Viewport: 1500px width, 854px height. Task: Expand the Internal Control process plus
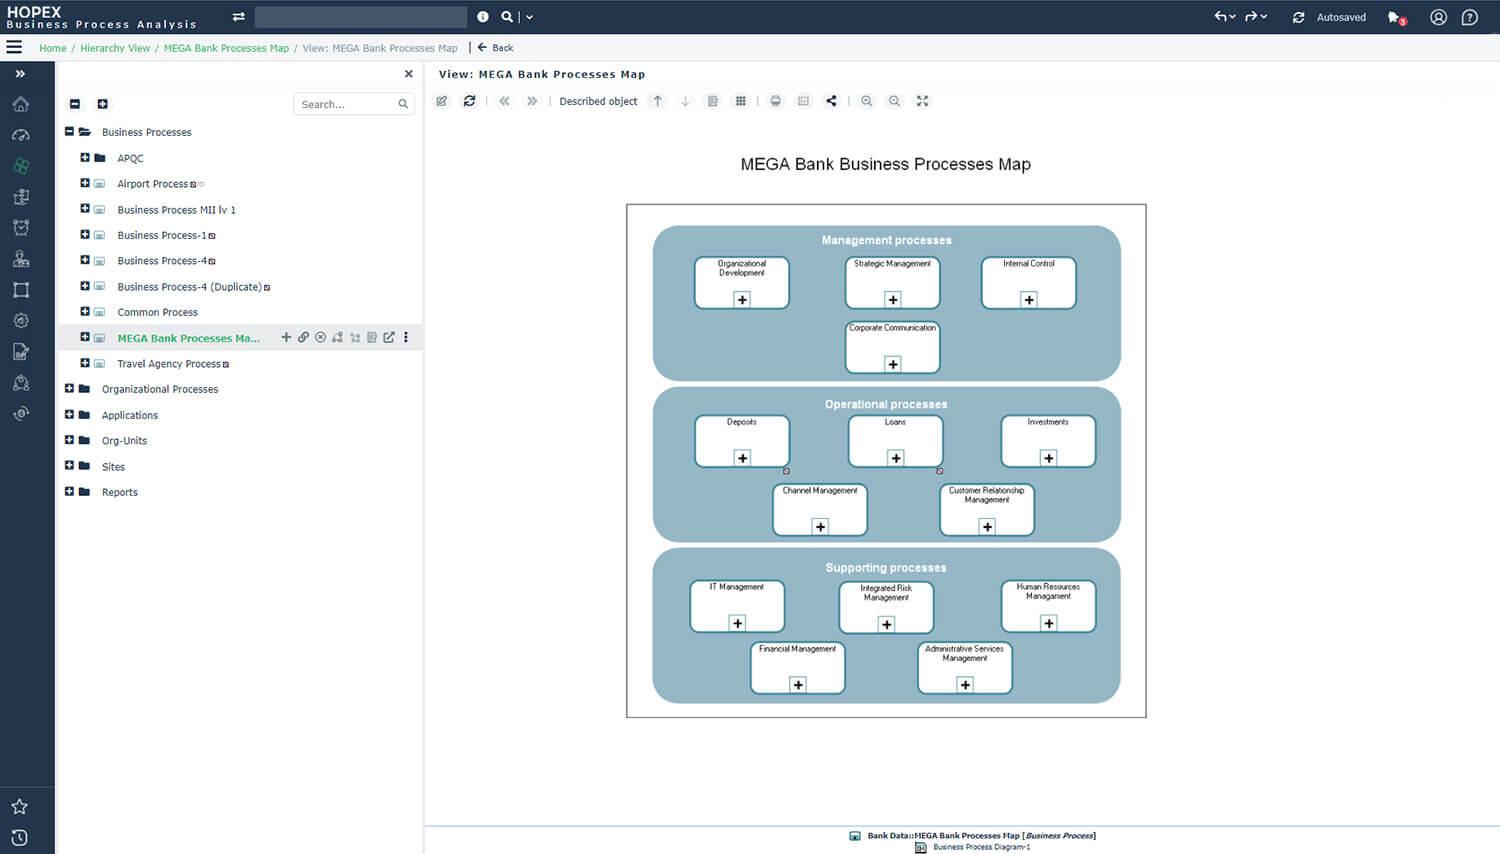(x=1029, y=299)
